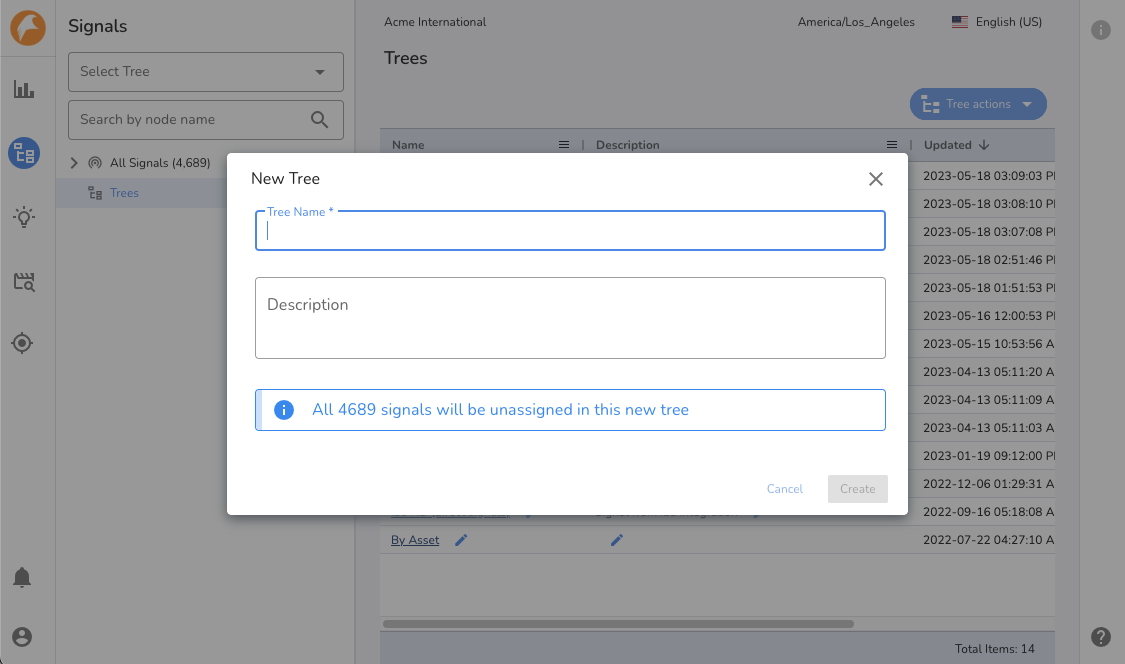Click Total Items: 14 footer text
Viewport: 1125px width, 664px height.
point(994,649)
